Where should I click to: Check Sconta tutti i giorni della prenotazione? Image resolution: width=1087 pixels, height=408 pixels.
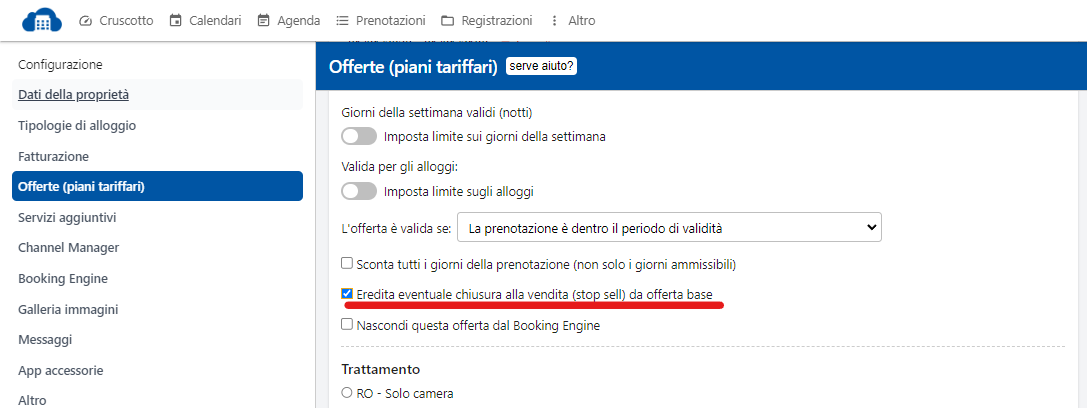coord(347,264)
